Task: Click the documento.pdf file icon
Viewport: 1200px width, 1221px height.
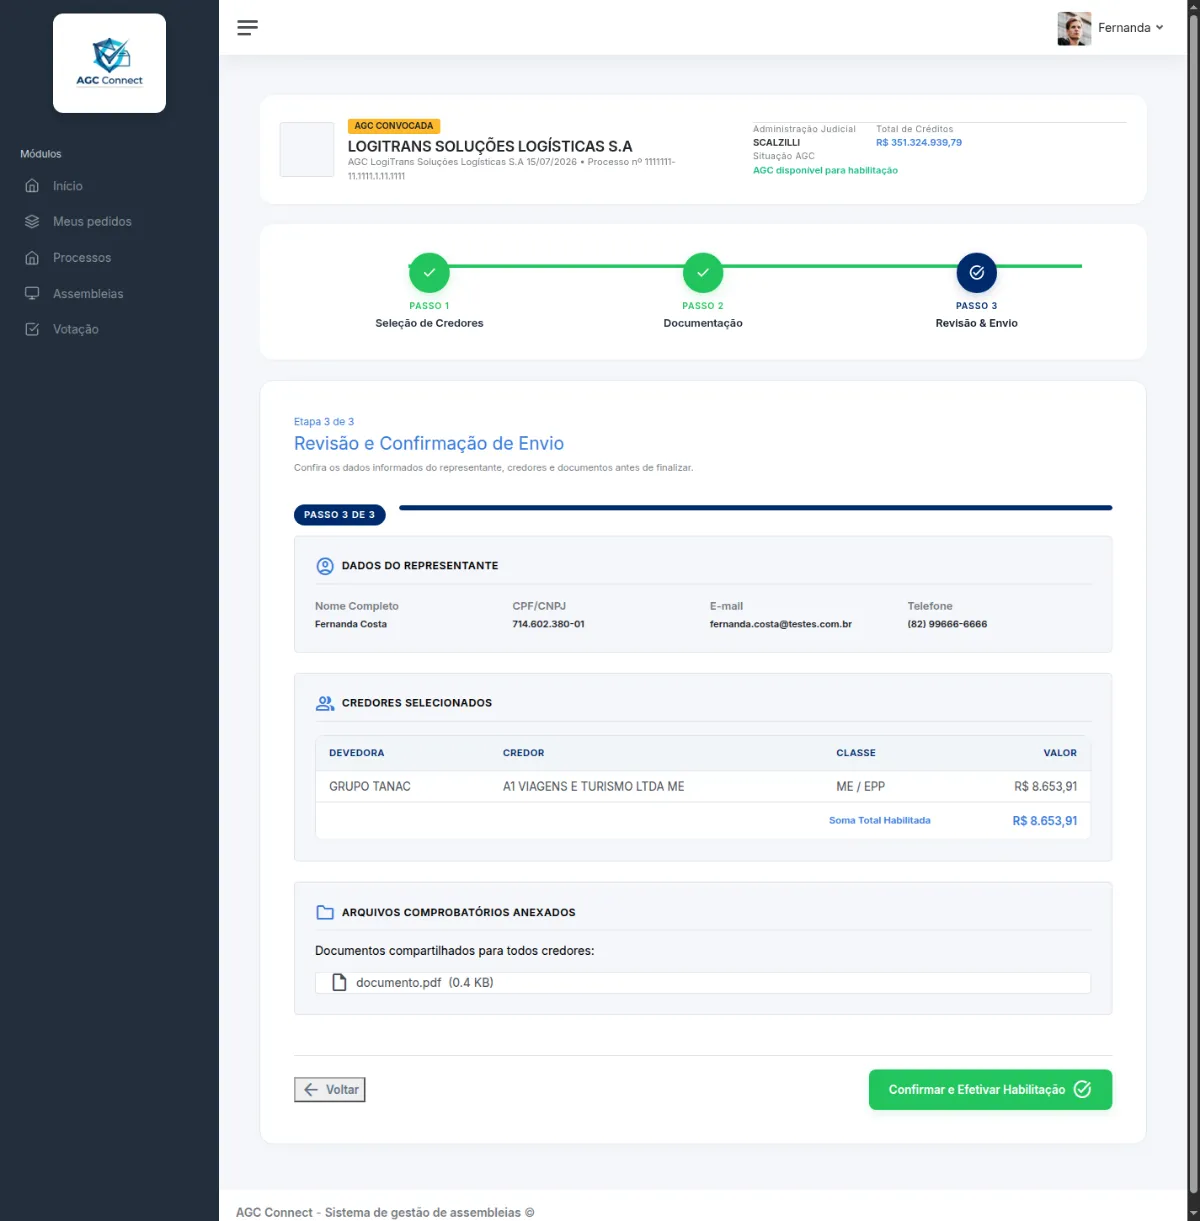Action: (x=339, y=982)
